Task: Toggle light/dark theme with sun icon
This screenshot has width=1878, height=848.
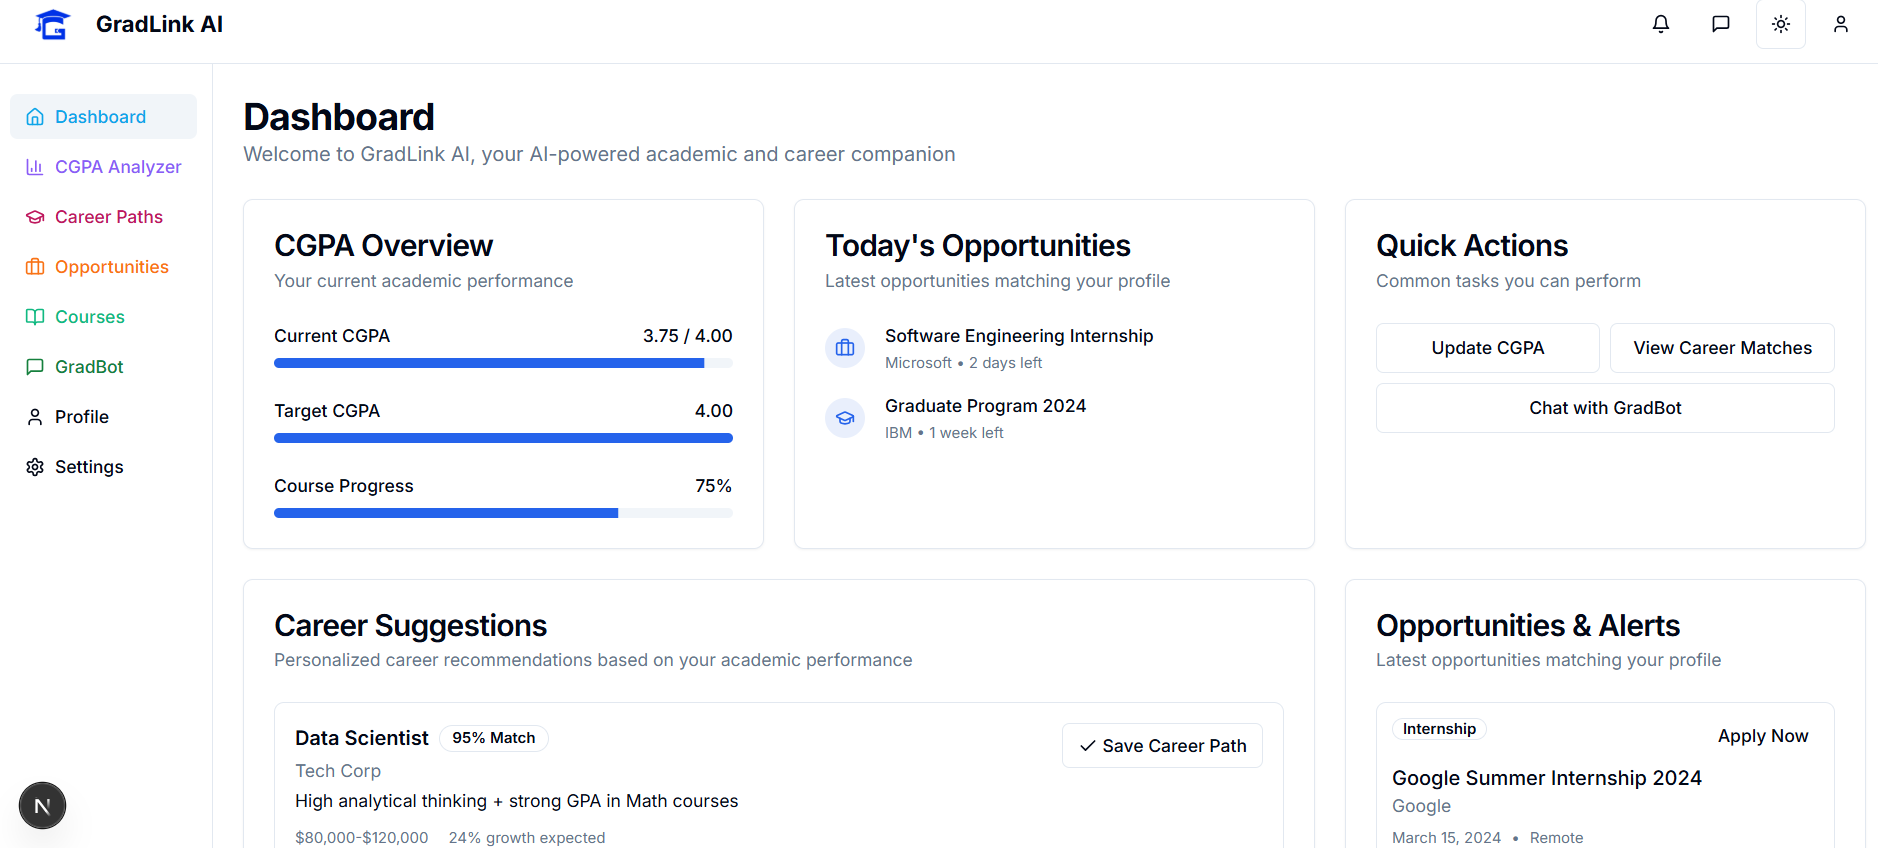Action: point(1780,24)
